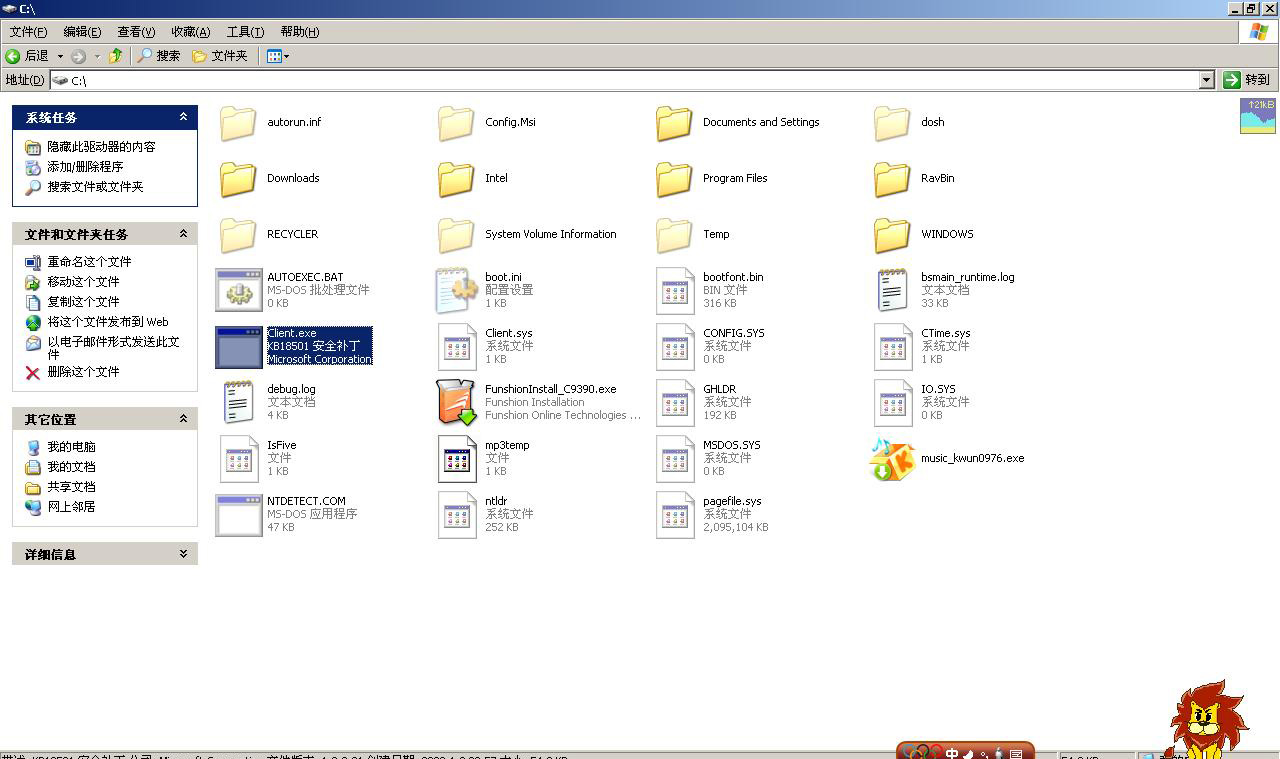Select the dosh folder icon
The height and width of the screenshot is (759, 1280).
pos(892,123)
